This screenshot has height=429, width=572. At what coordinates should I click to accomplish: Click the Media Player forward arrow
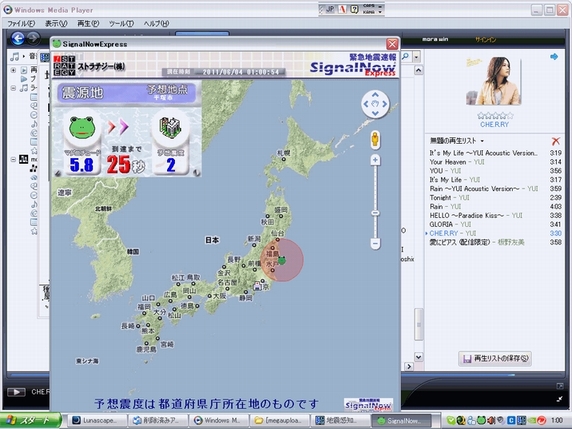coord(33,38)
